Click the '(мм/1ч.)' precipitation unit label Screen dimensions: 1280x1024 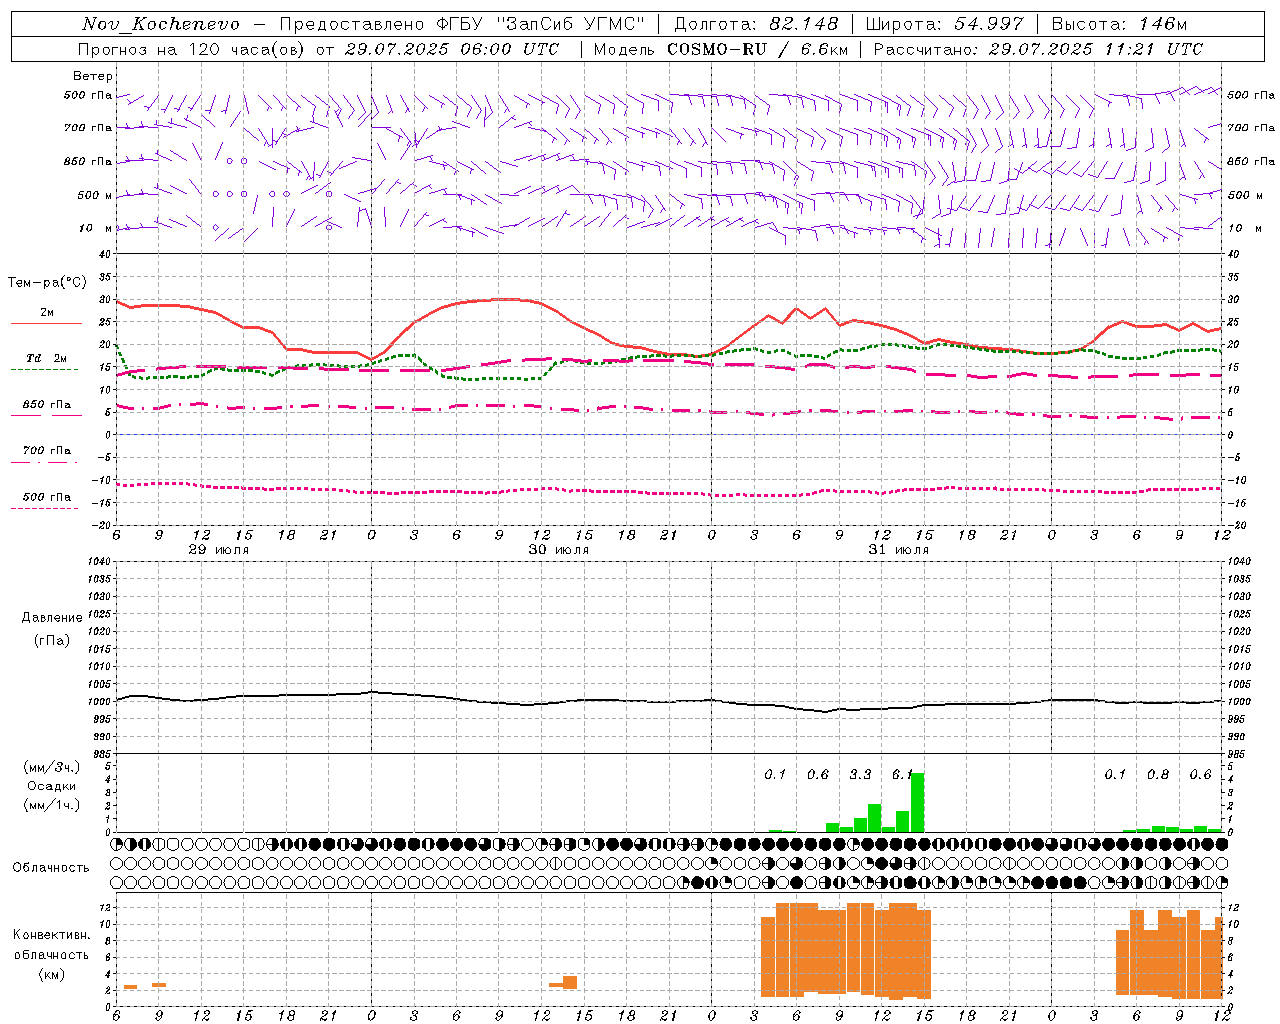point(52,805)
